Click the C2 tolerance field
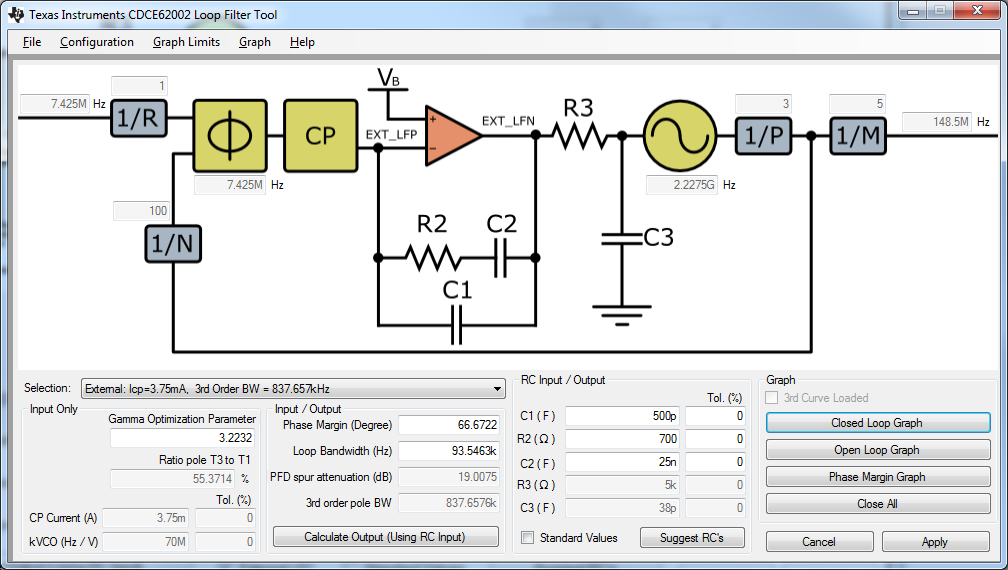The height and width of the screenshot is (570, 1008). pos(715,462)
